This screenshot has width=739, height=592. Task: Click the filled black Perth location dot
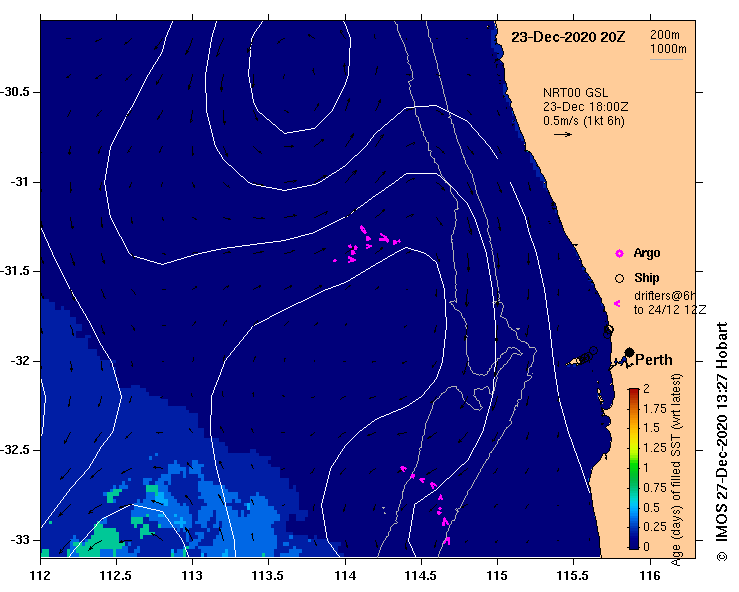[x=629, y=352]
